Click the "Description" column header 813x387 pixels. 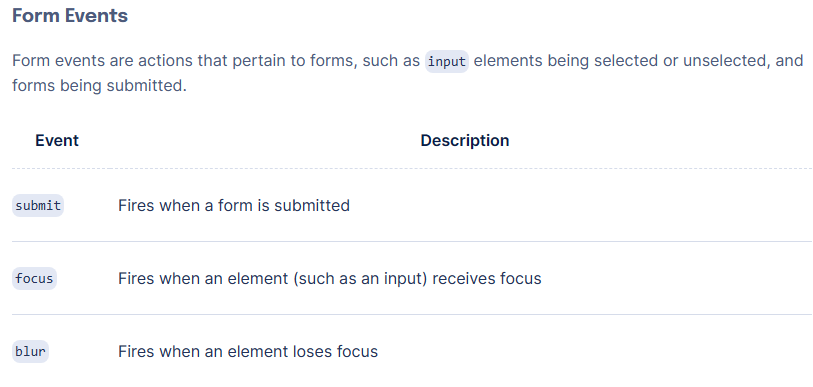click(465, 141)
